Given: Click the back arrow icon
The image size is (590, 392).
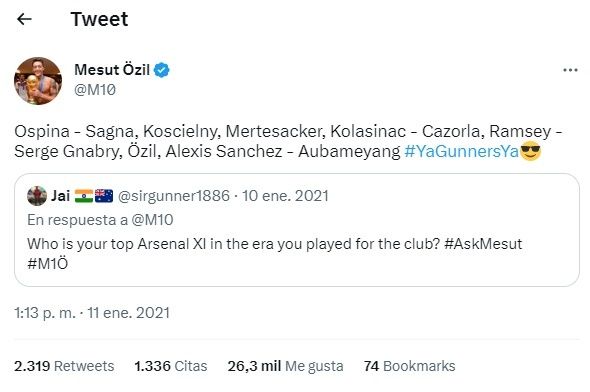Looking at the screenshot, I should point(24,19).
